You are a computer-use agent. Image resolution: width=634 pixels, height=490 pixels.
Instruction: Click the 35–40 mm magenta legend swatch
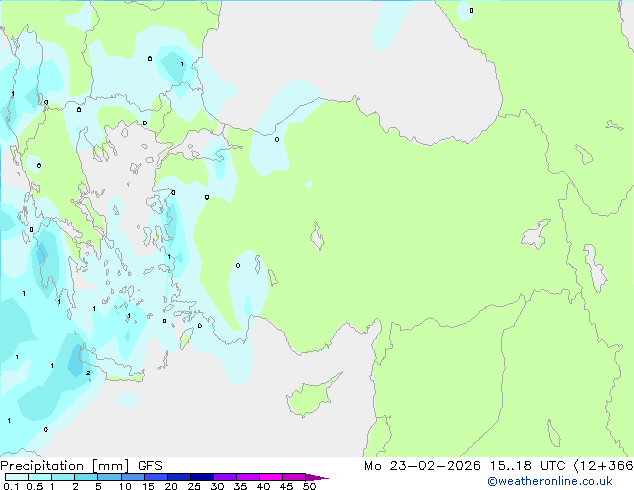pos(247,477)
